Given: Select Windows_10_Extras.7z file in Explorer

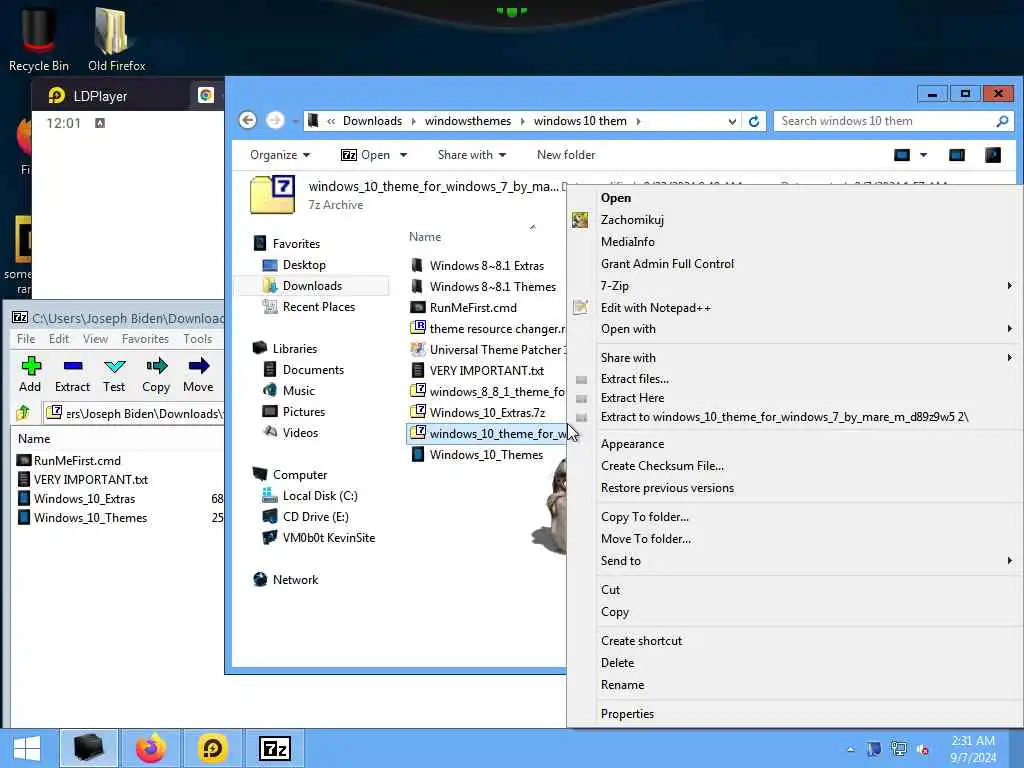Looking at the screenshot, I should [x=487, y=413].
